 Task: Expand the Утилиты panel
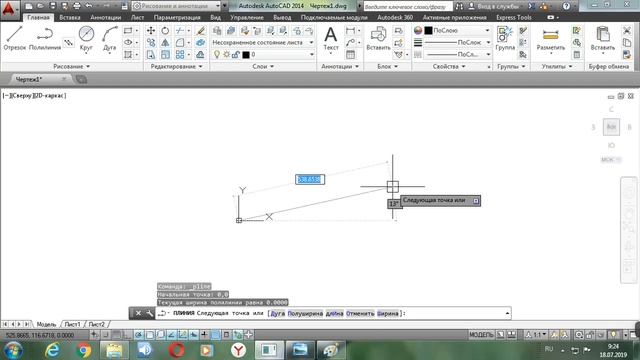[557, 66]
